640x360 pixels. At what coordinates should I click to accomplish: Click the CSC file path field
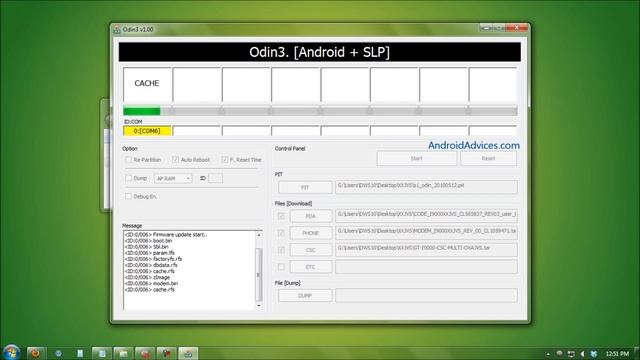coord(426,250)
